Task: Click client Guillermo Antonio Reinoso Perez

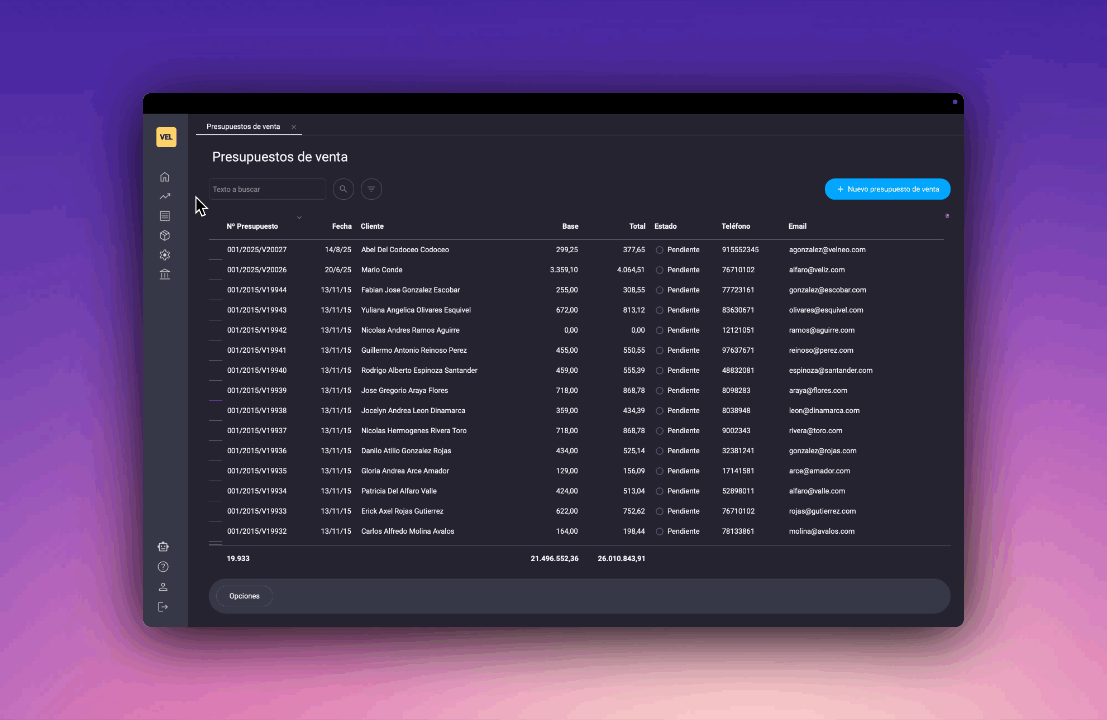Action: tap(414, 350)
